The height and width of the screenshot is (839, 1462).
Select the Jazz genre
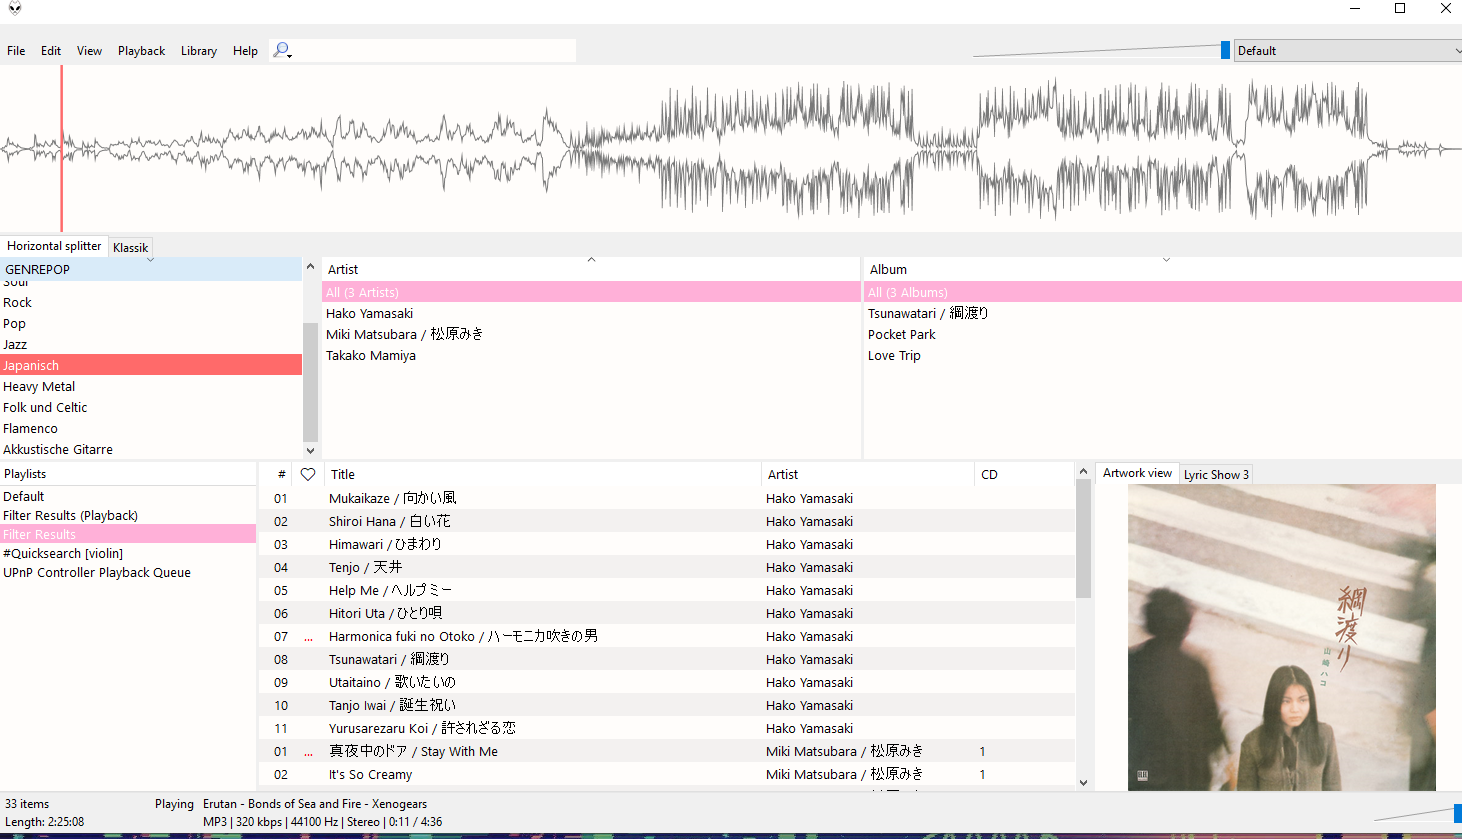pyautogui.click(x=150, y=344)
